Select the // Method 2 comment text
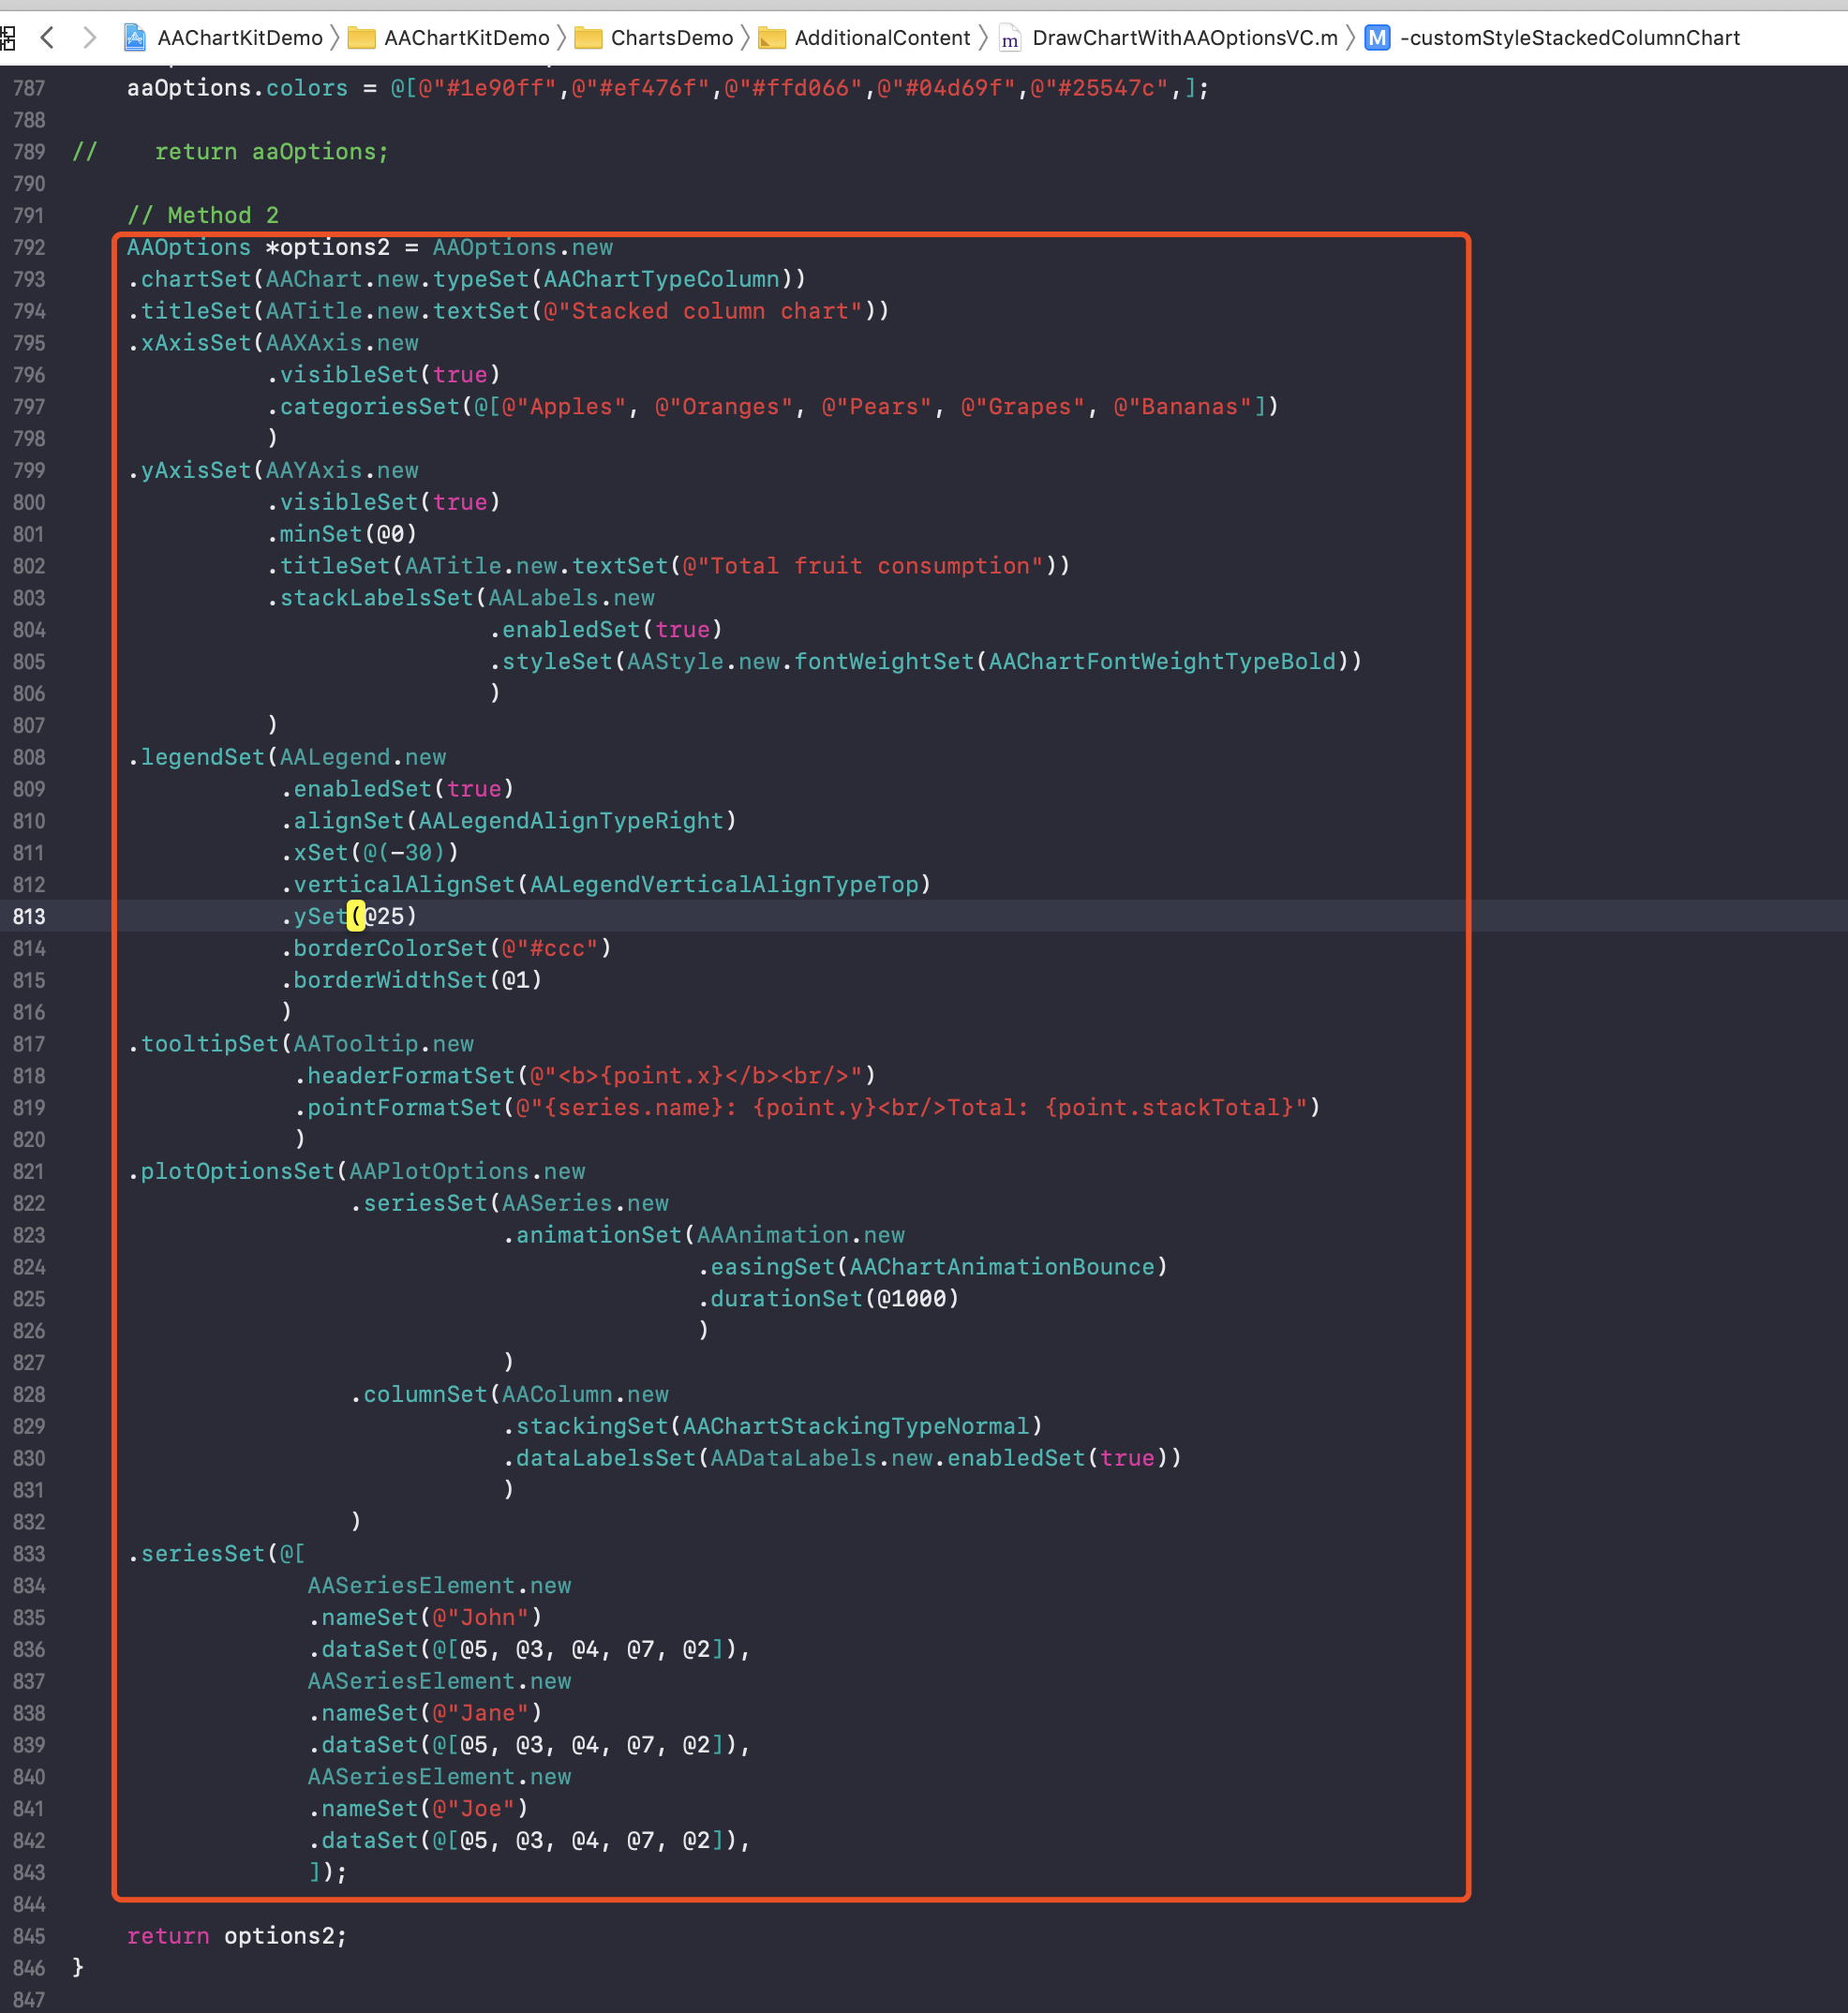1848x2013 pixels. (205, 215)
